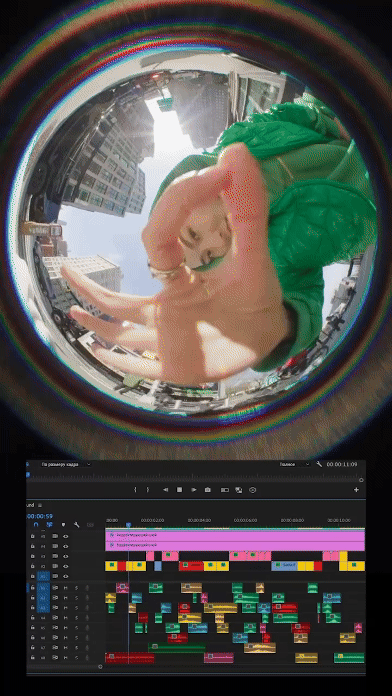Solo the A5 audio track
The width and height of the screenshot is (392, 696).
click(x=76, y=628)
